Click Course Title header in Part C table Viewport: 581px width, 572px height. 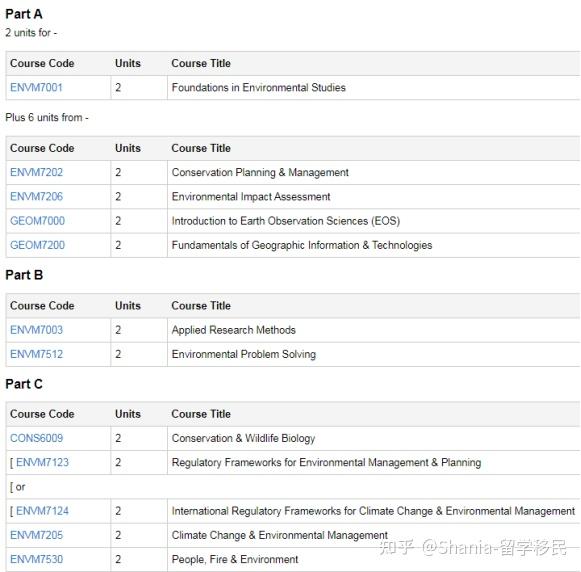click(201, 414)
